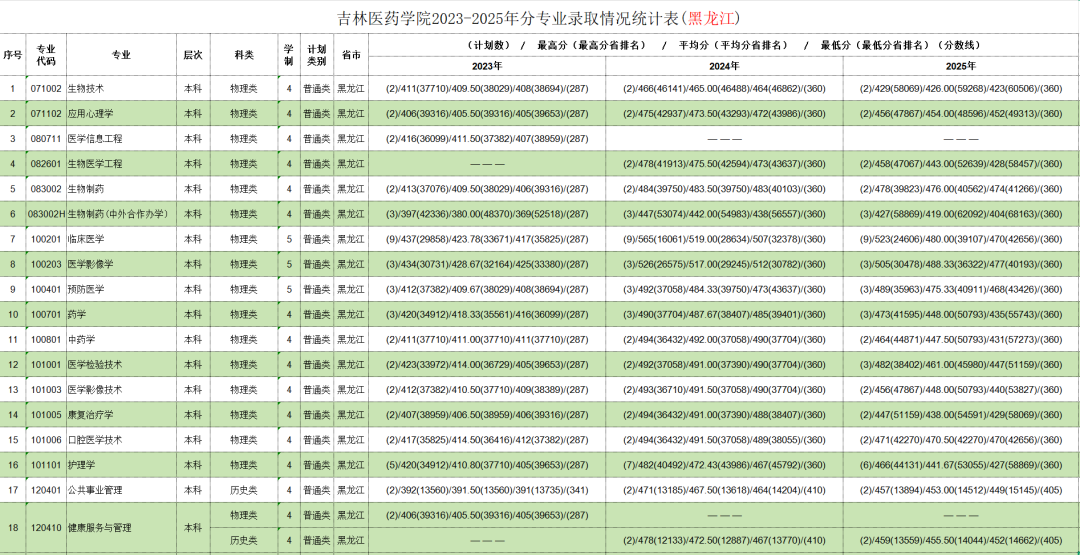Viewport: 1080px width, 555px height.
Task: Select the 应用心理学 major name cell
Action: click(x=121, y=114)
